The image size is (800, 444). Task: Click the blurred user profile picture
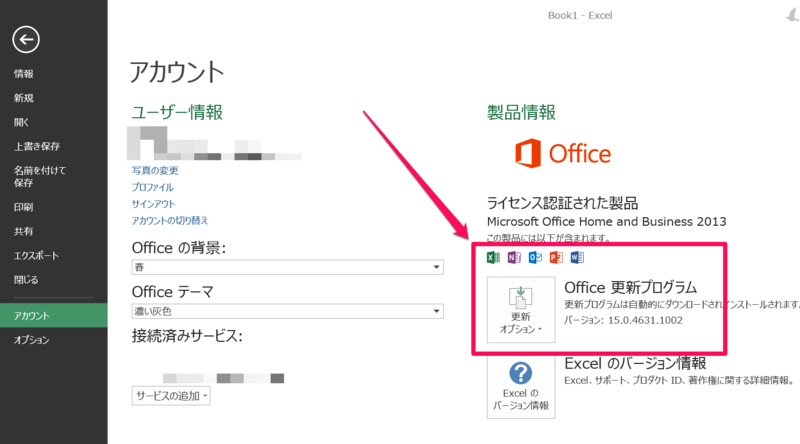(x=147, y=143)
